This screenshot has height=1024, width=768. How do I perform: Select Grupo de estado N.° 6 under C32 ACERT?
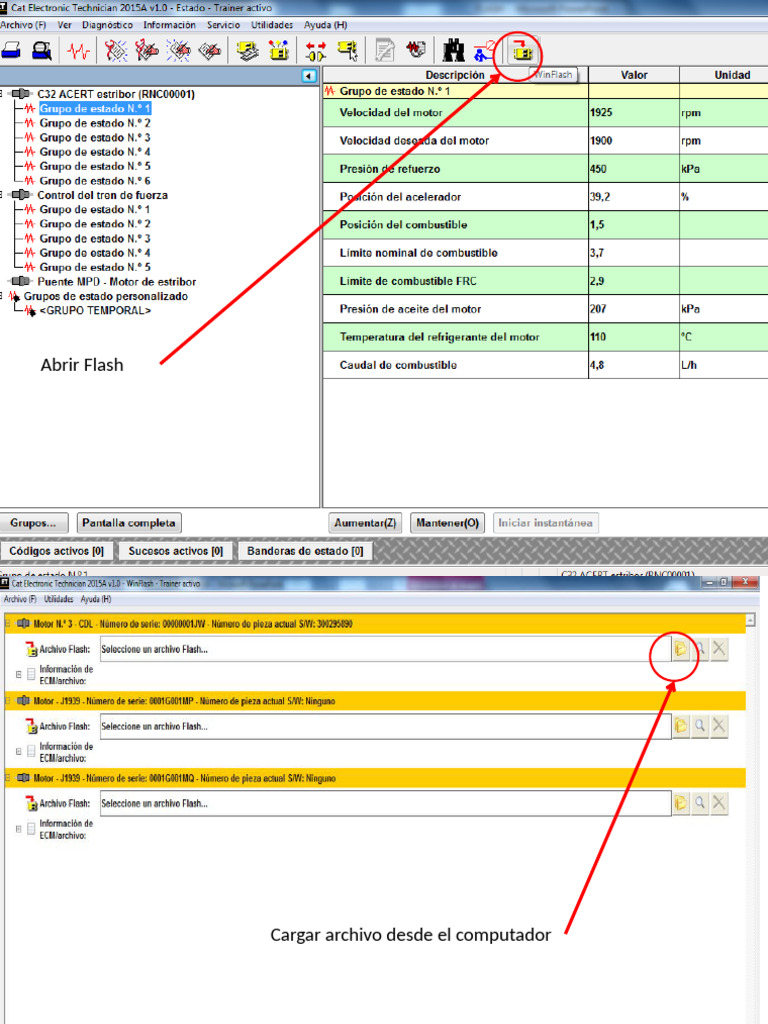click(95, 181)
